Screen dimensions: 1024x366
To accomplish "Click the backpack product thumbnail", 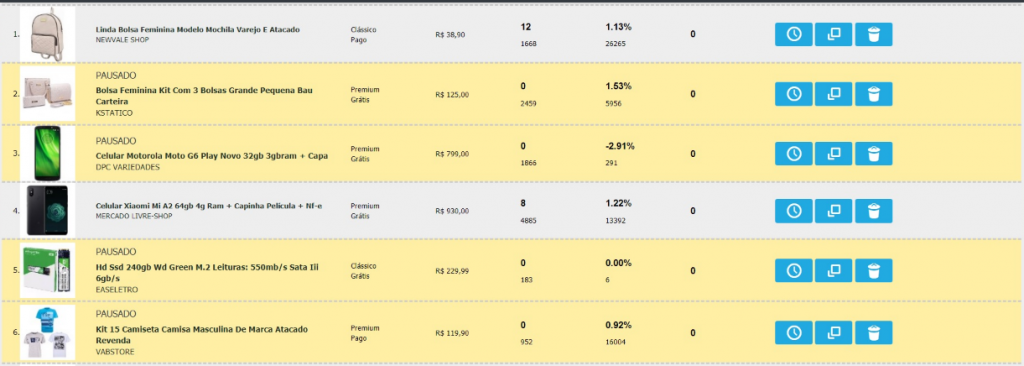I will [47, 34].
